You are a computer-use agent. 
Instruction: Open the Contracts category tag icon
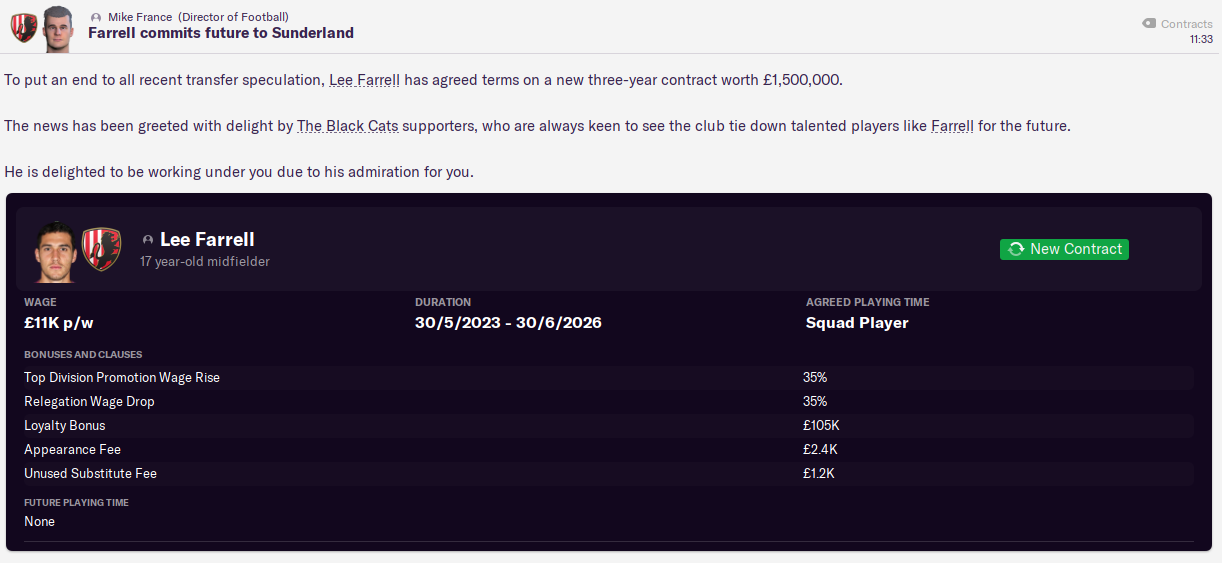1149,24
